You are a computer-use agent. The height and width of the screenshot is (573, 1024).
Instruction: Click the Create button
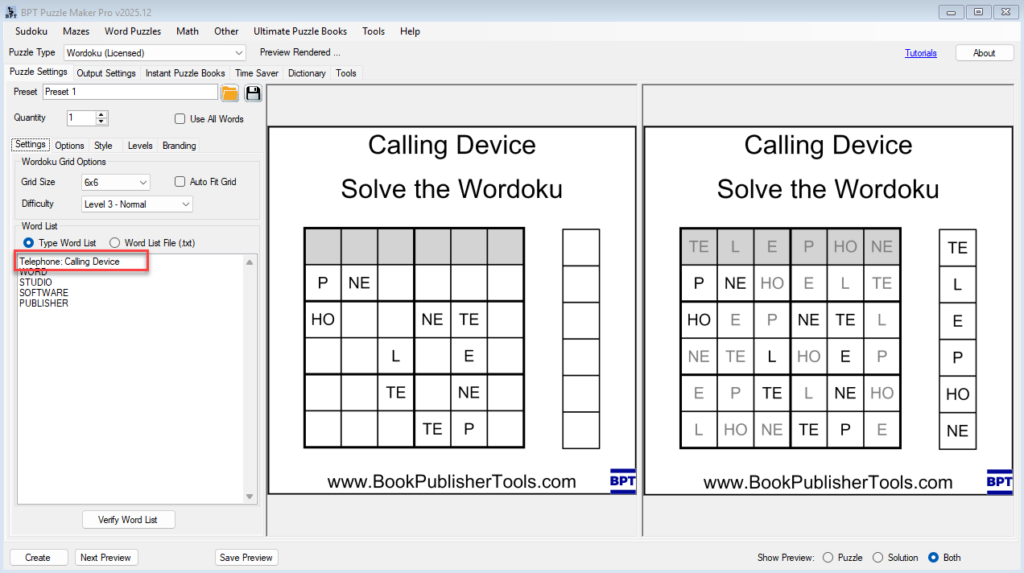[x=38, y=557]
